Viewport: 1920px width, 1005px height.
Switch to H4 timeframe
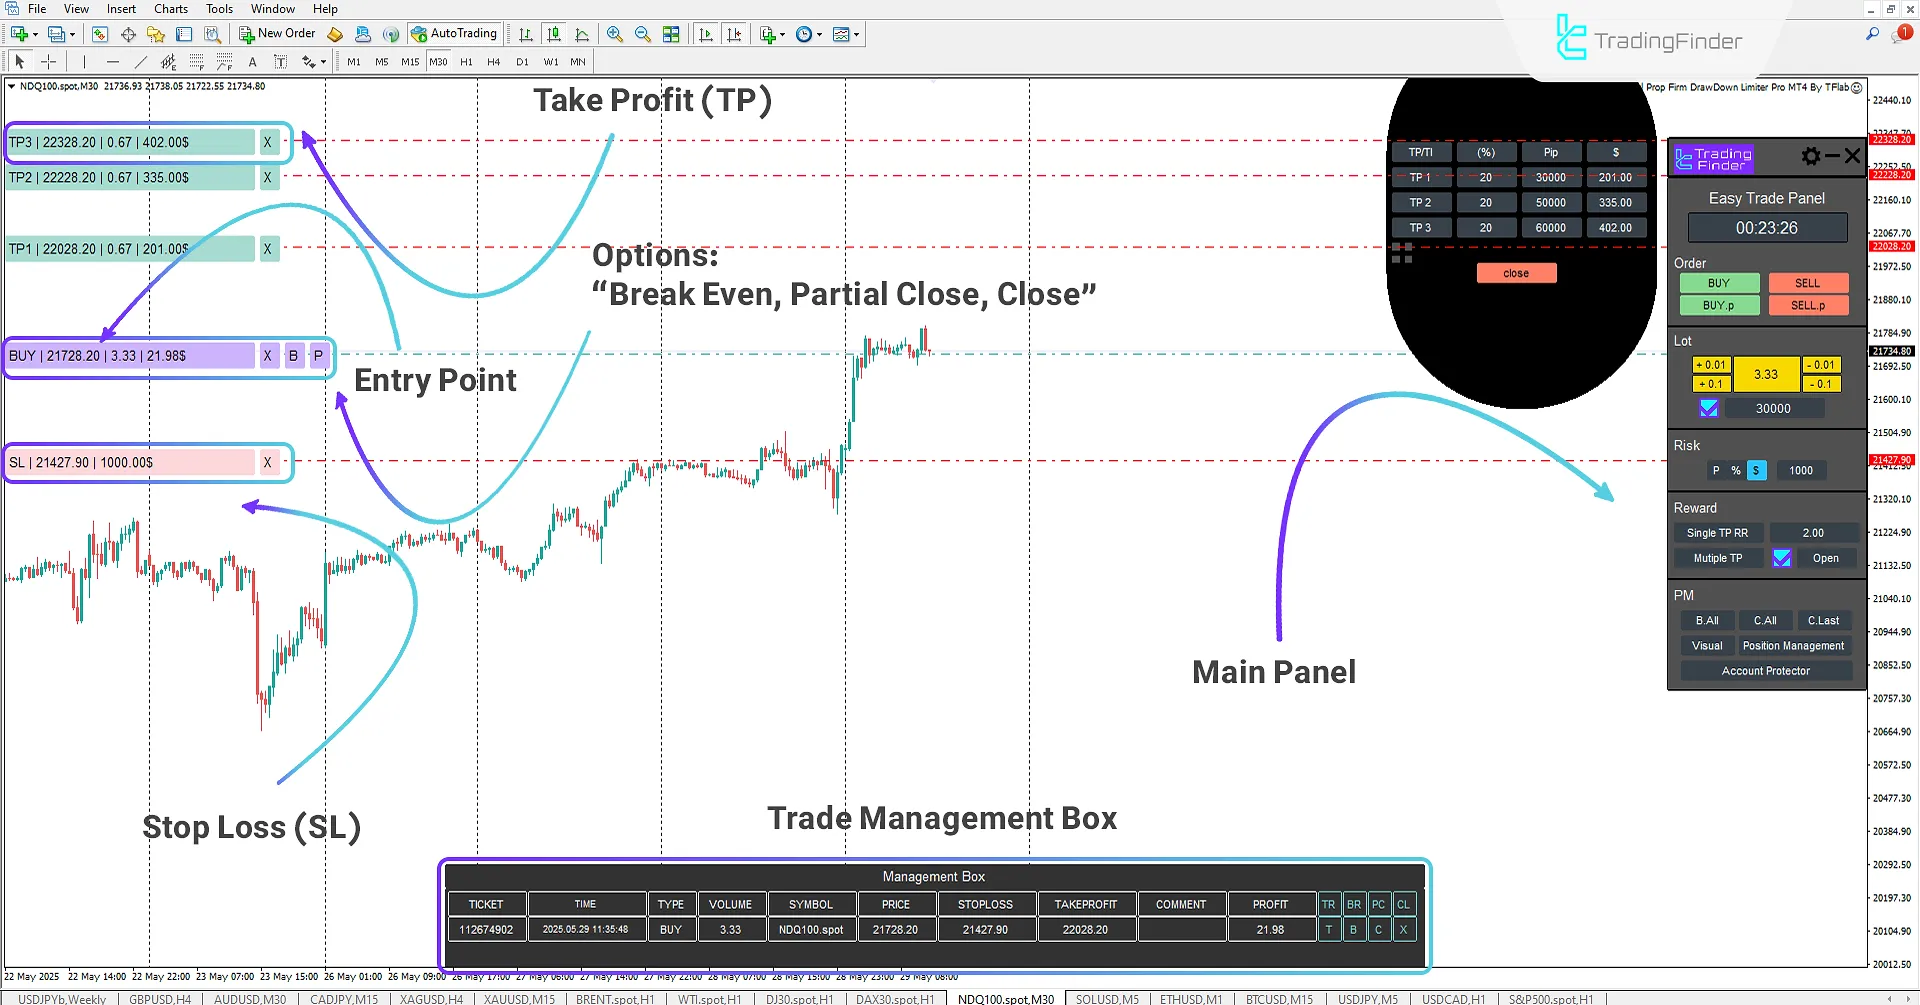pos(494,62)
